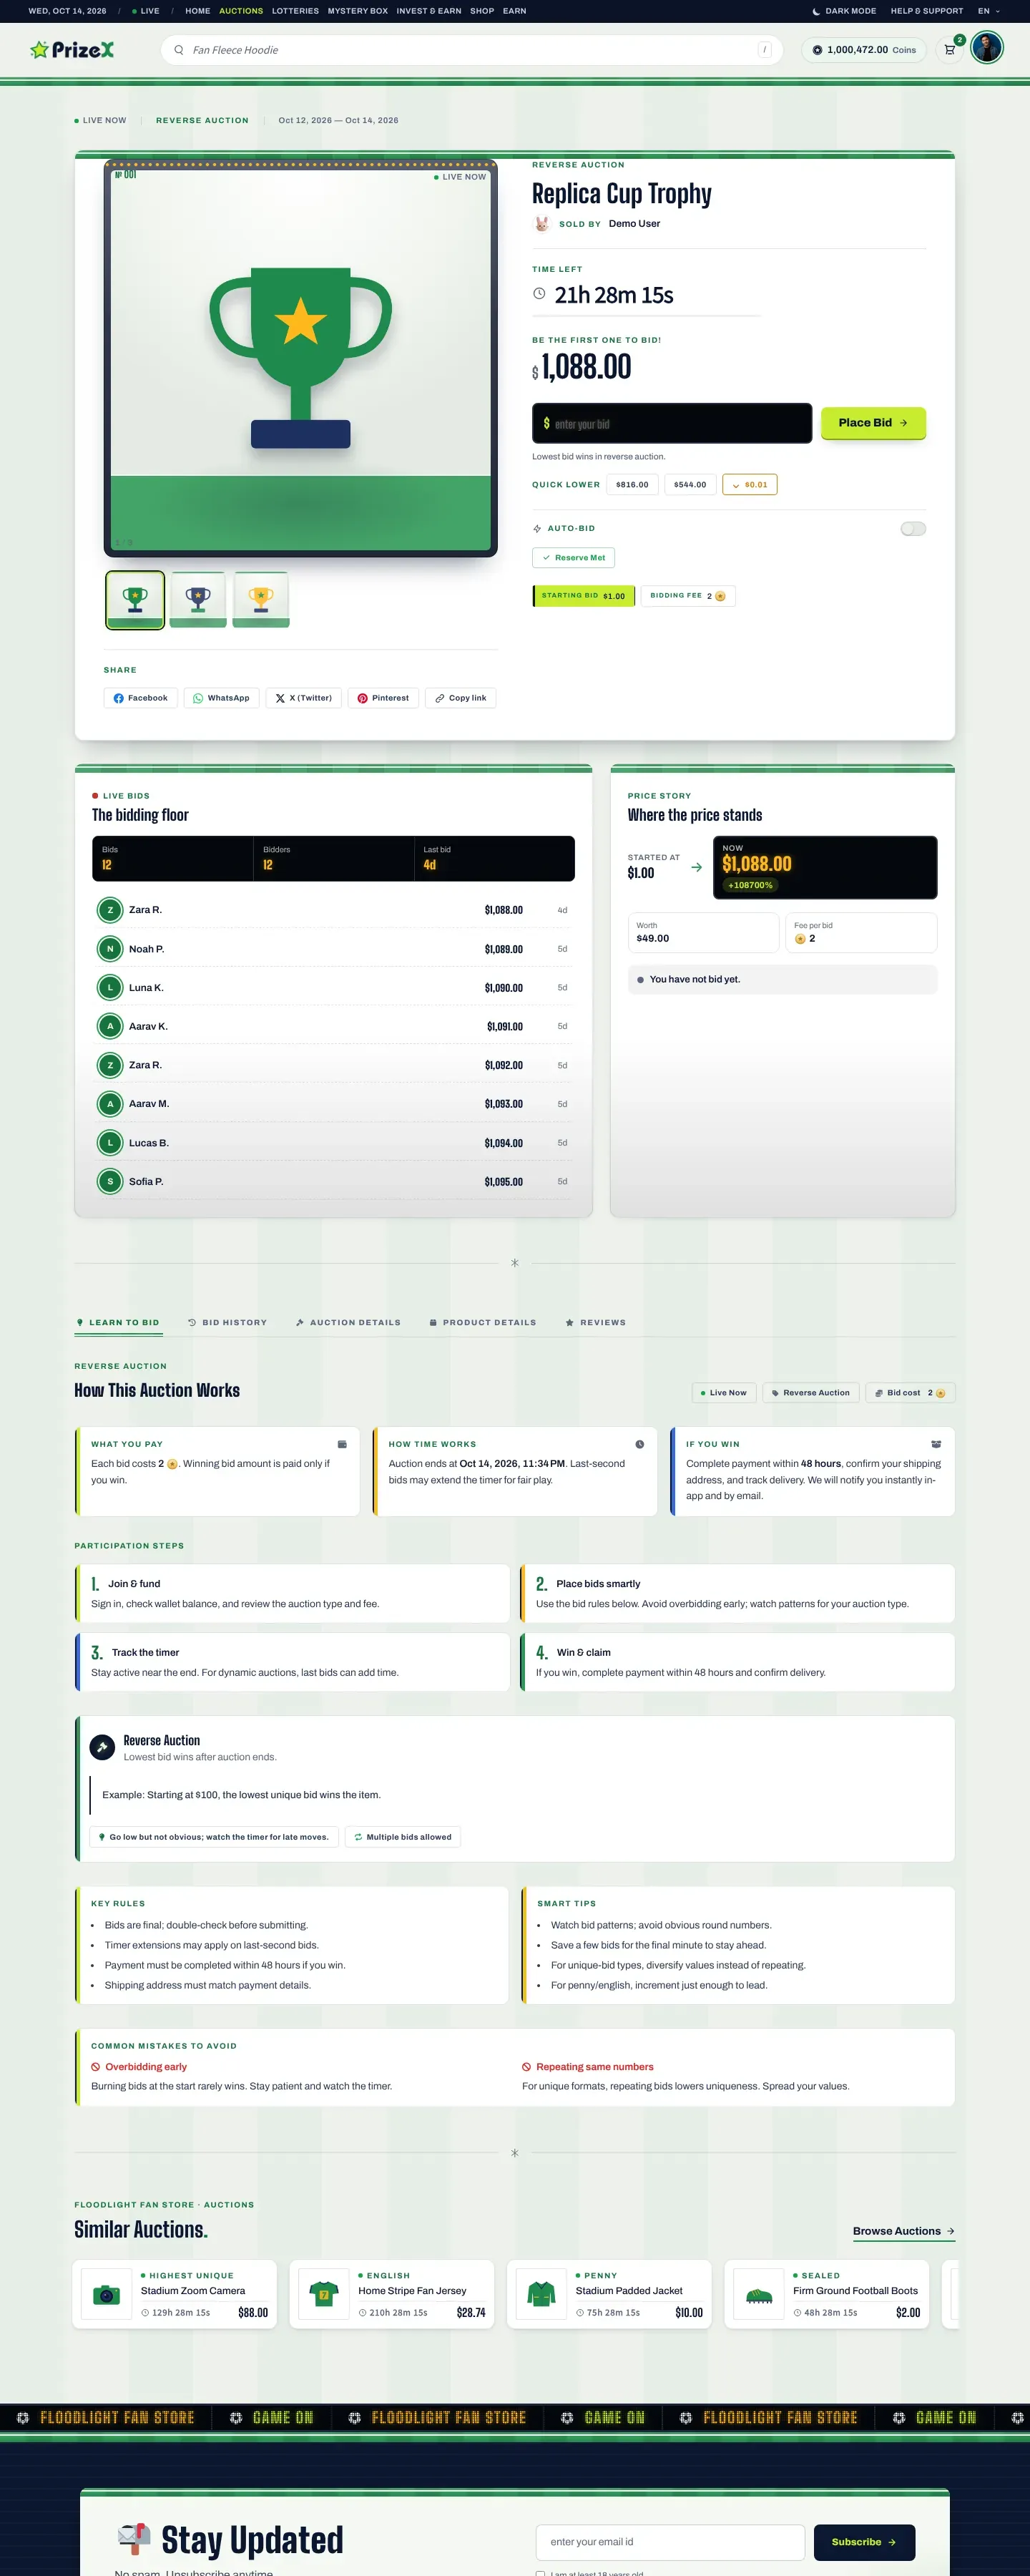Select the $544.00 quick lower amount
The width and height of the screenshot is (1030, 2576).
tap(690, 485)
